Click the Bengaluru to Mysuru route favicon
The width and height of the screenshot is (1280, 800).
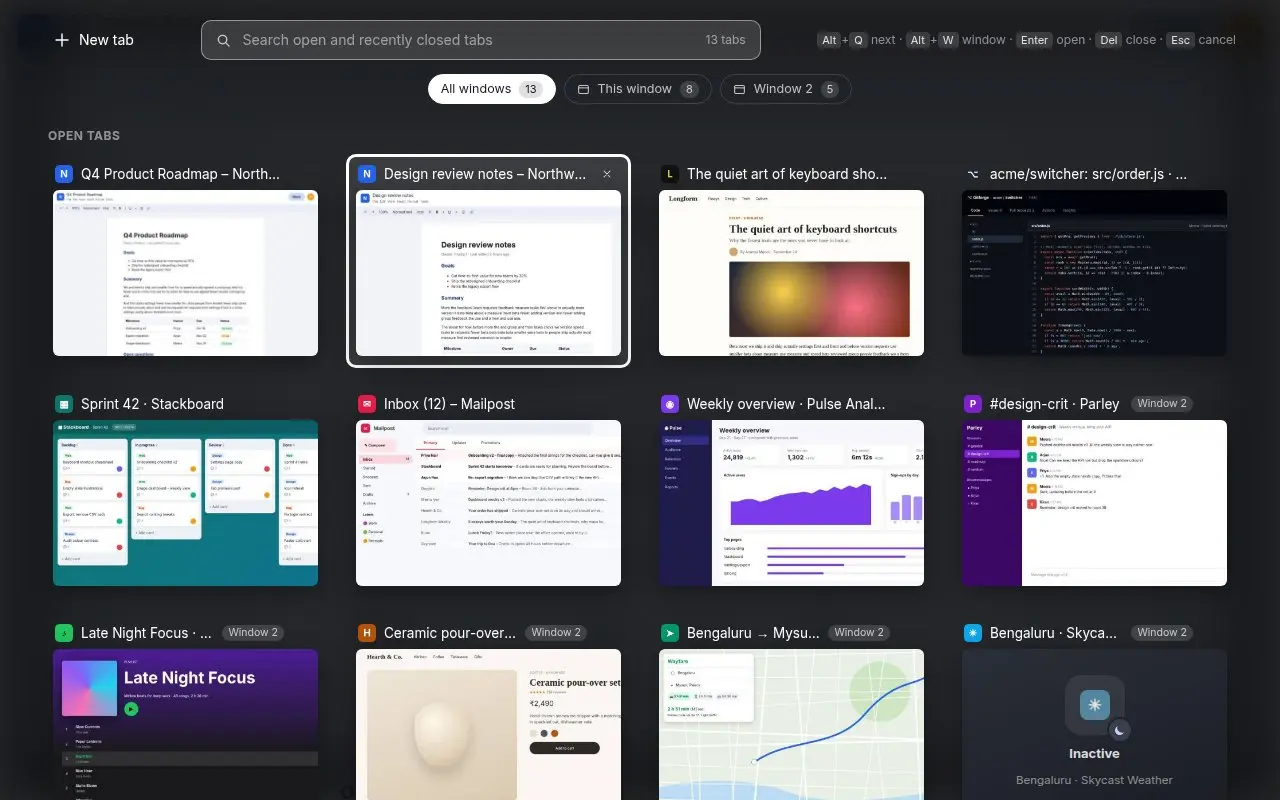670,633
